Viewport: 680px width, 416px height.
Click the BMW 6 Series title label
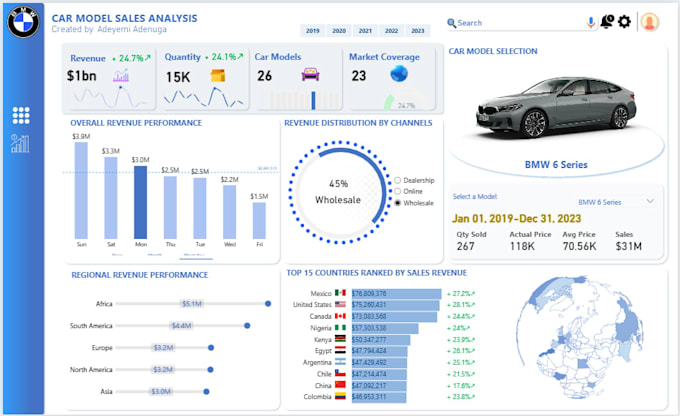click(556, 164)
